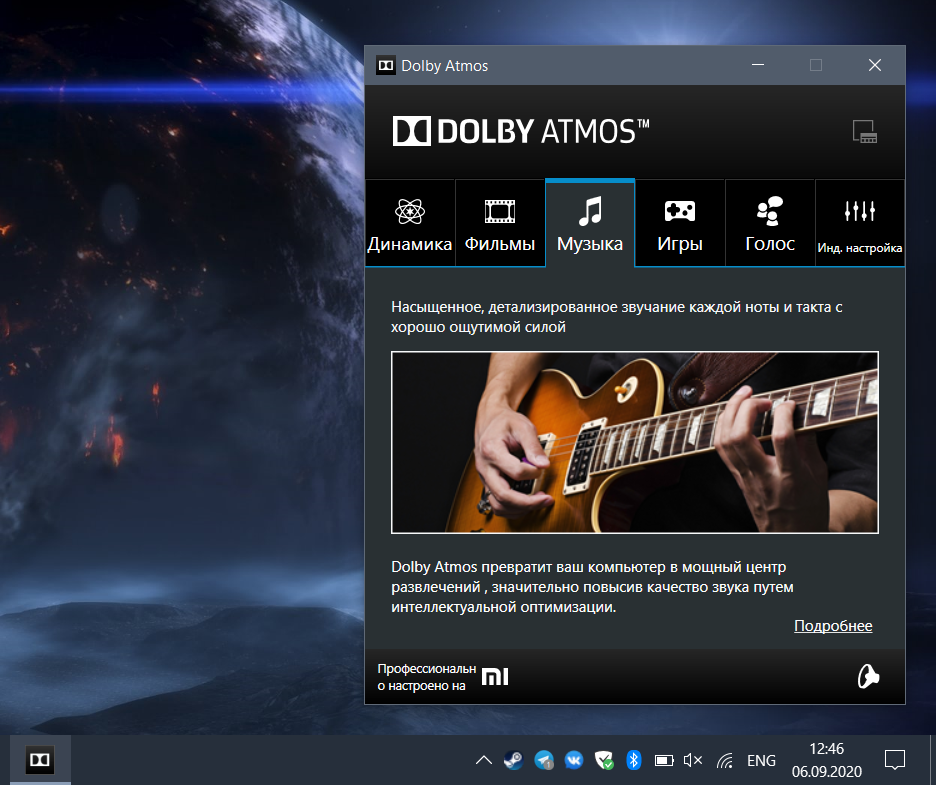Choose the Игры profile tab

(x=680, y=223)
